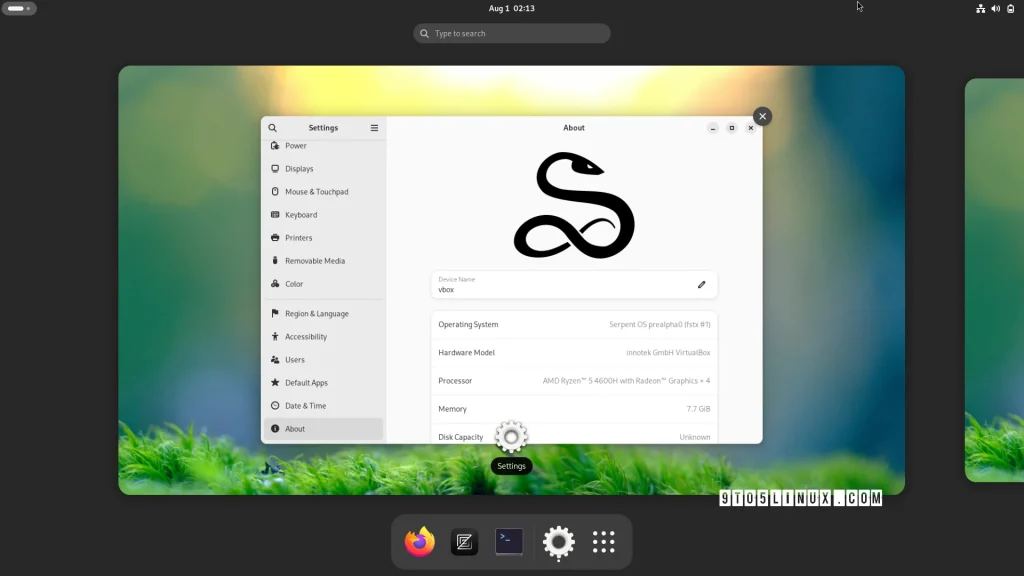The image size is (1024, 576).
Task: Click the search icon in Settings
Action: coord(273,128)
